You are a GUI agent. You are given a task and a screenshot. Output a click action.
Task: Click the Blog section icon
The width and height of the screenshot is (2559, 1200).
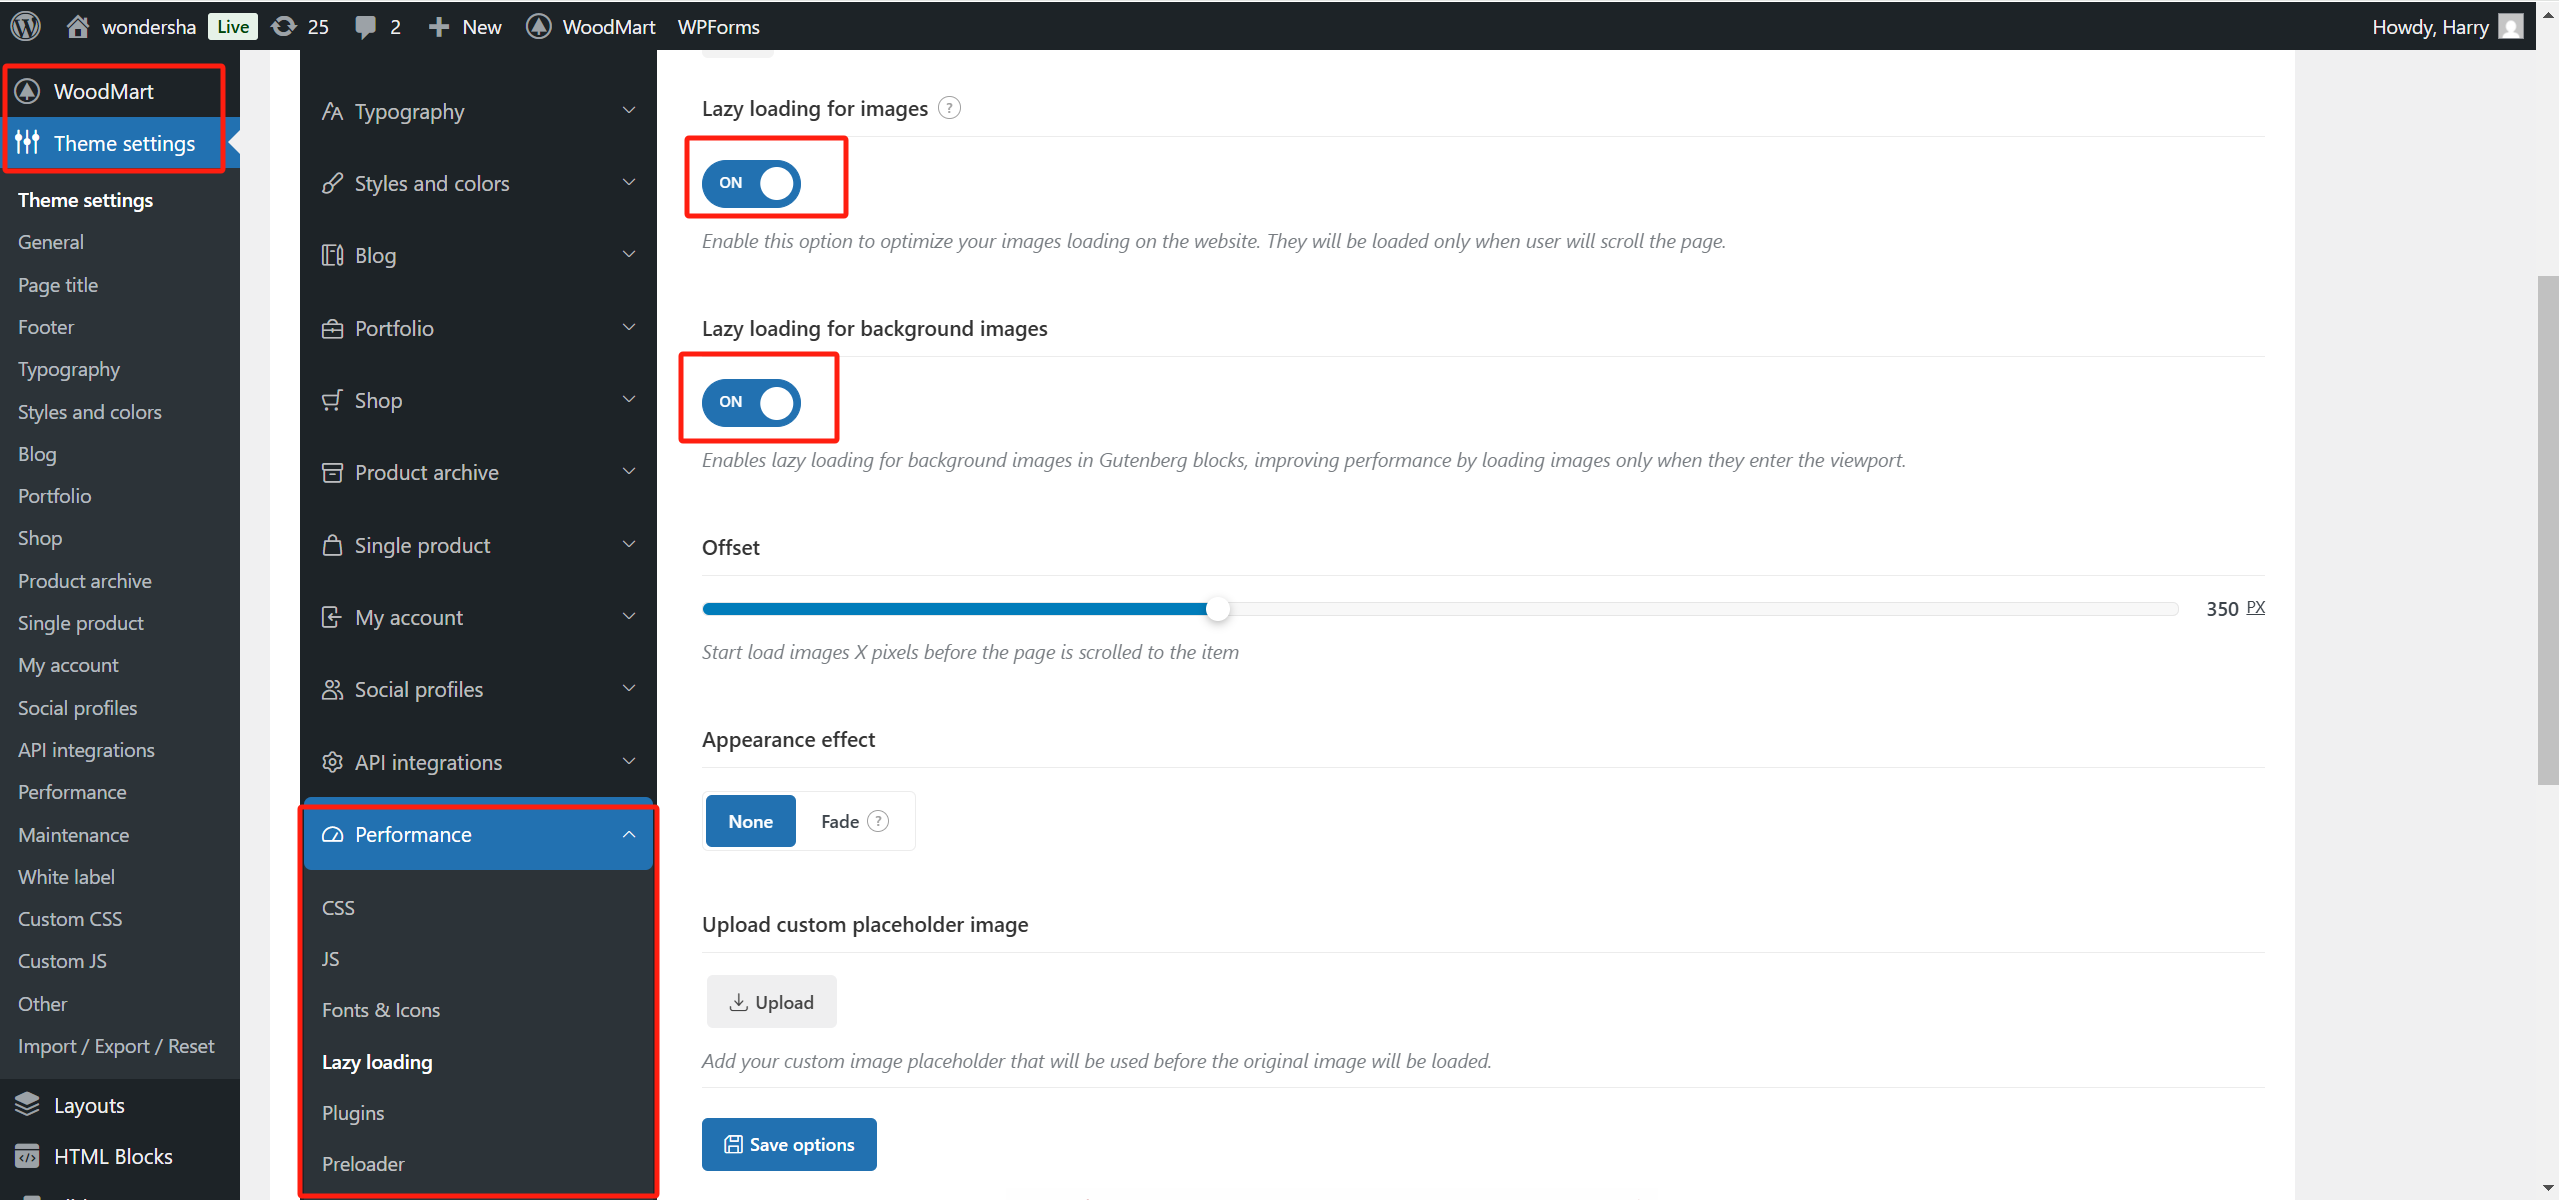[x=333, y=255]
